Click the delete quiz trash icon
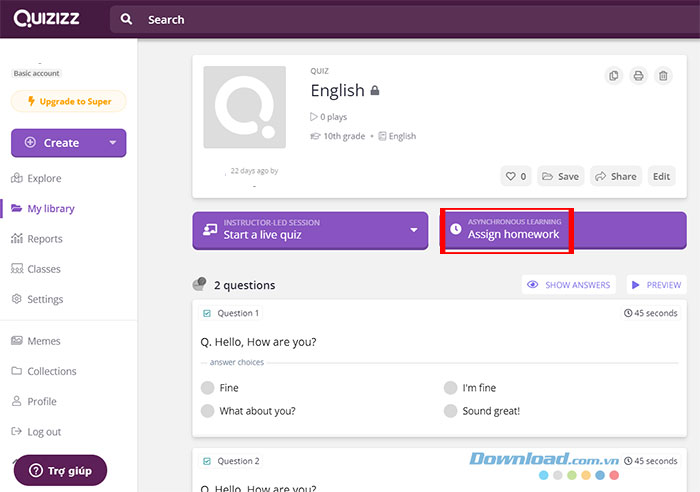 (663, 76)
